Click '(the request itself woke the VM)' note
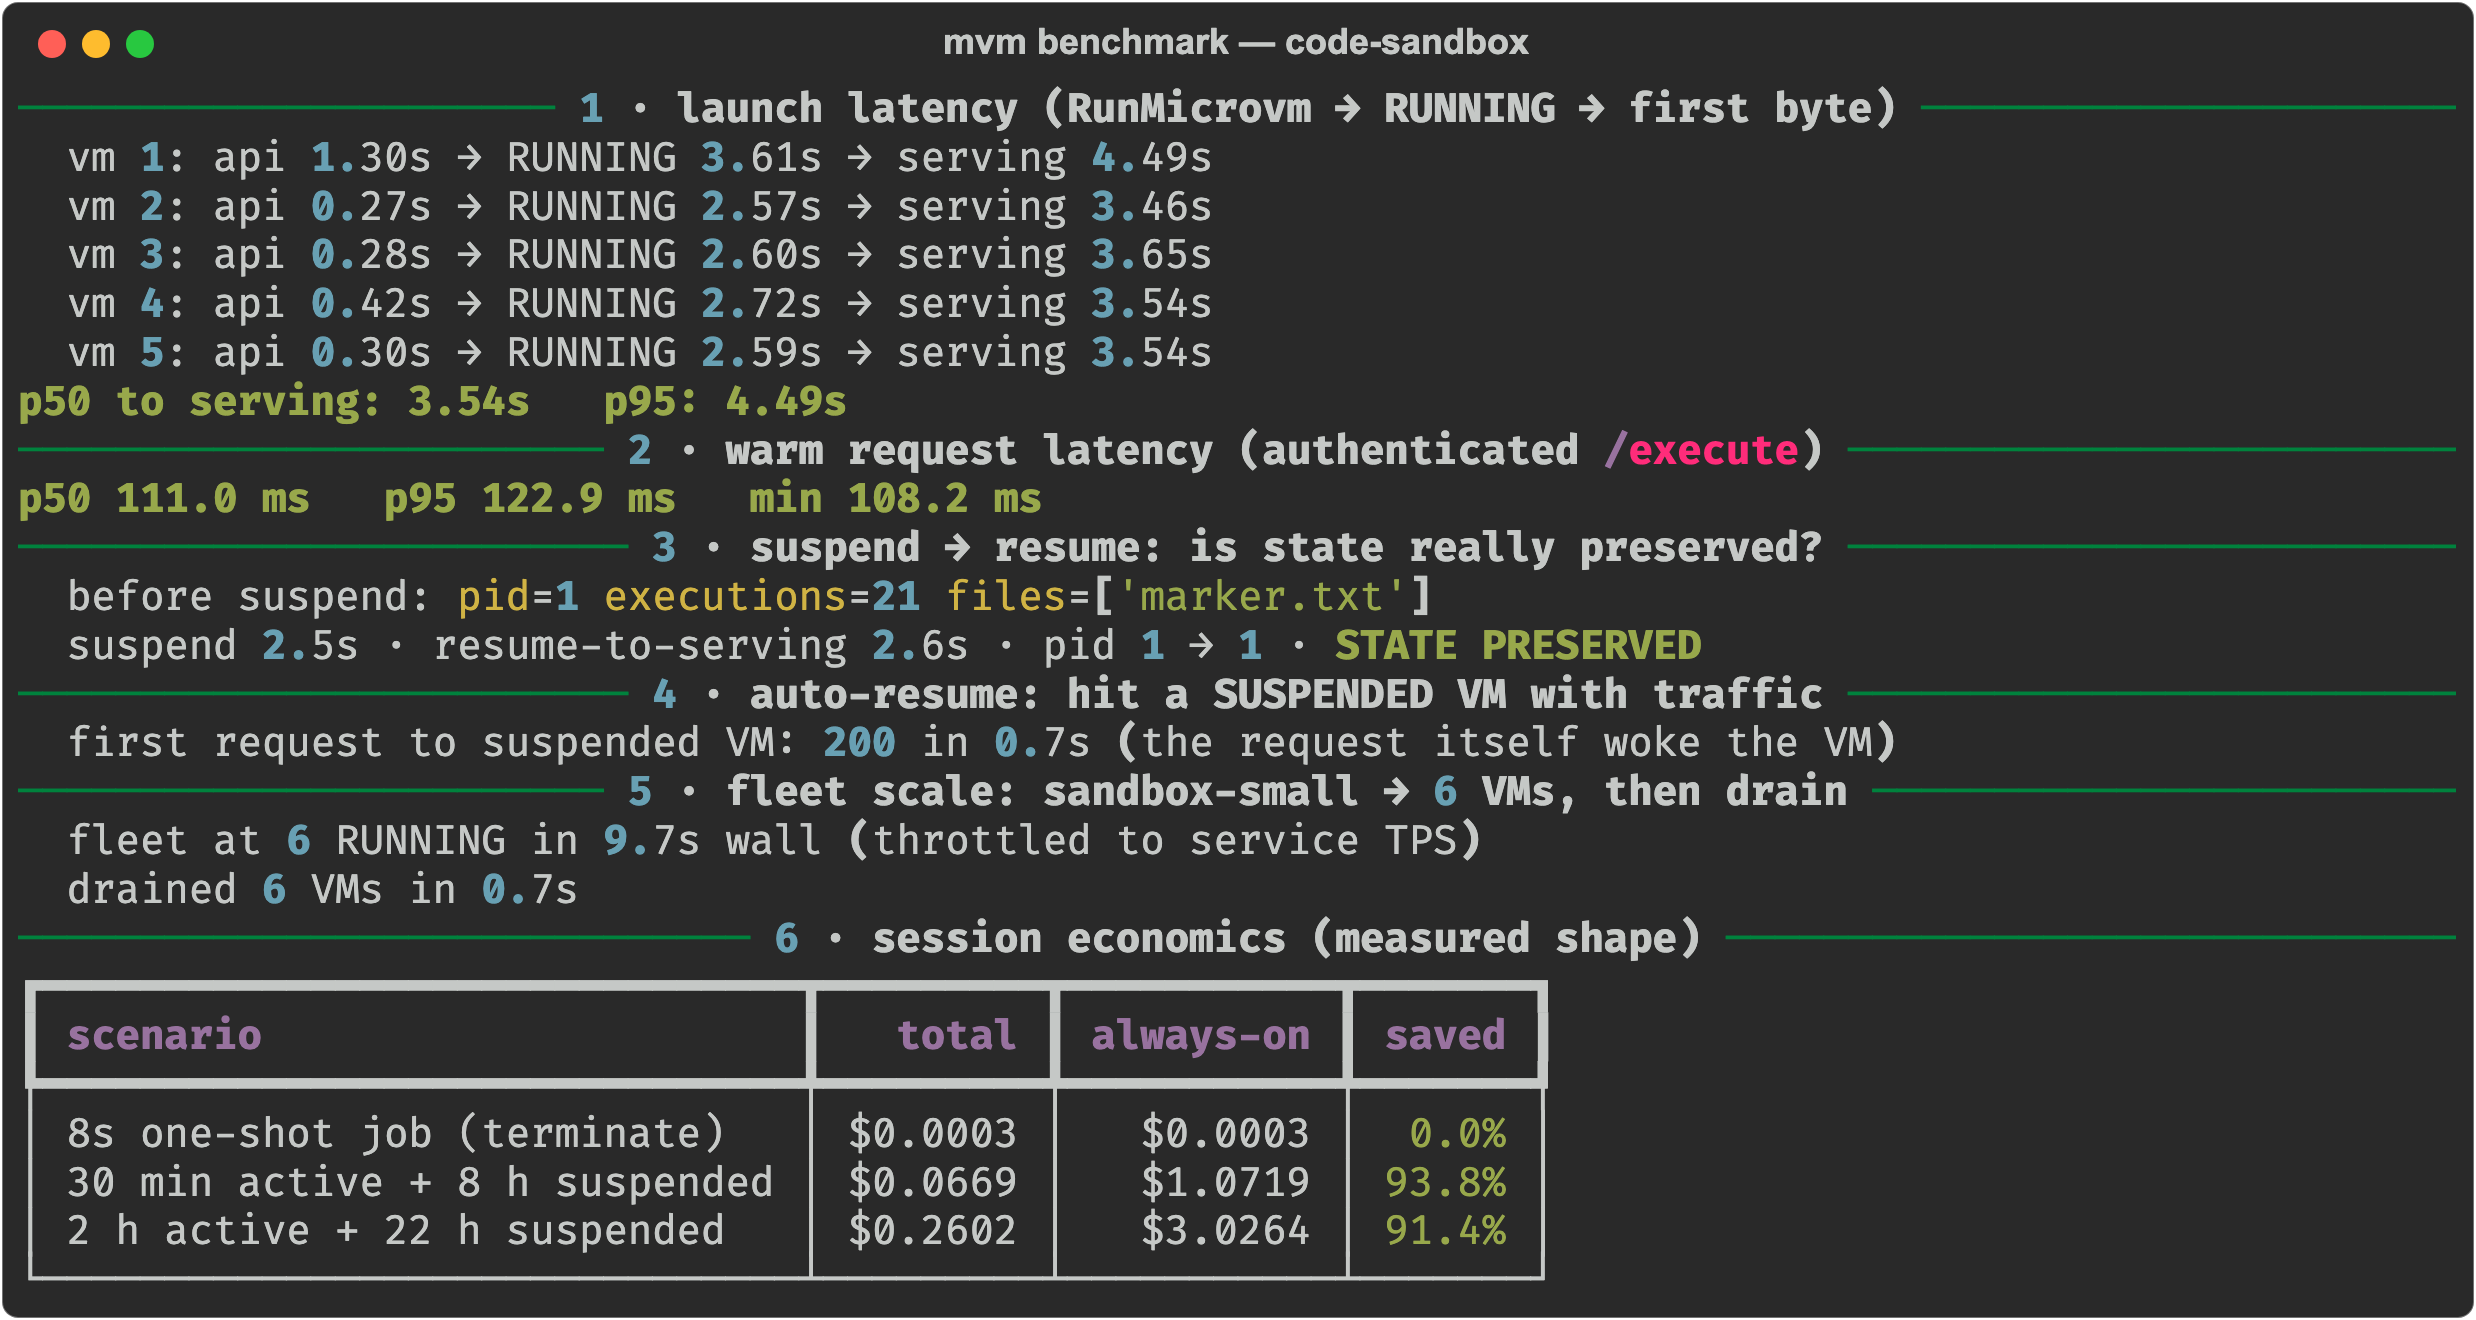This screenshot has width=2476, height=1320. (x=1506, y=743)
